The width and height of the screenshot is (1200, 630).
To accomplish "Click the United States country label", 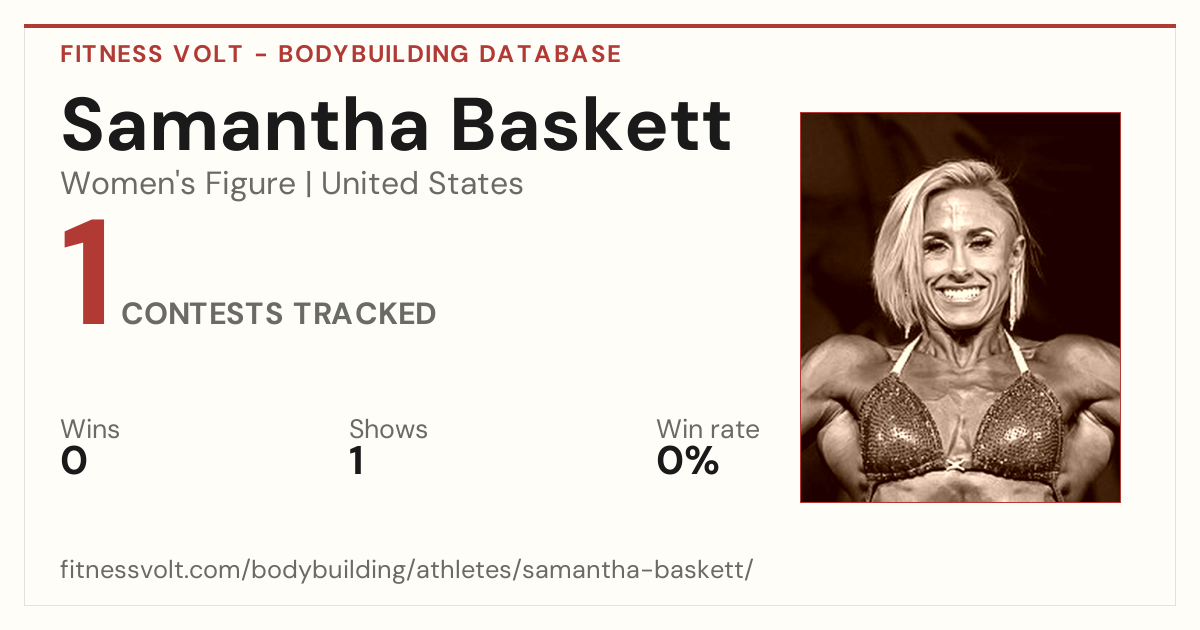I will click(422, 184).
